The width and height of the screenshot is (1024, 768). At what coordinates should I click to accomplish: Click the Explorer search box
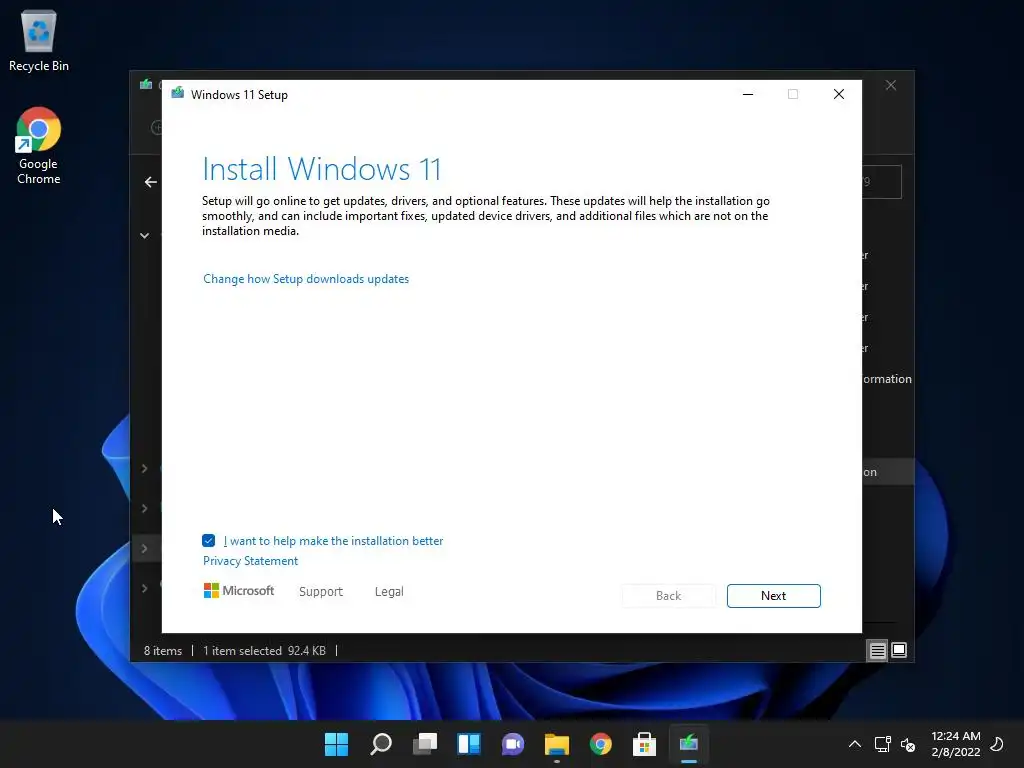pyautogui.click(x=882, y=182)
